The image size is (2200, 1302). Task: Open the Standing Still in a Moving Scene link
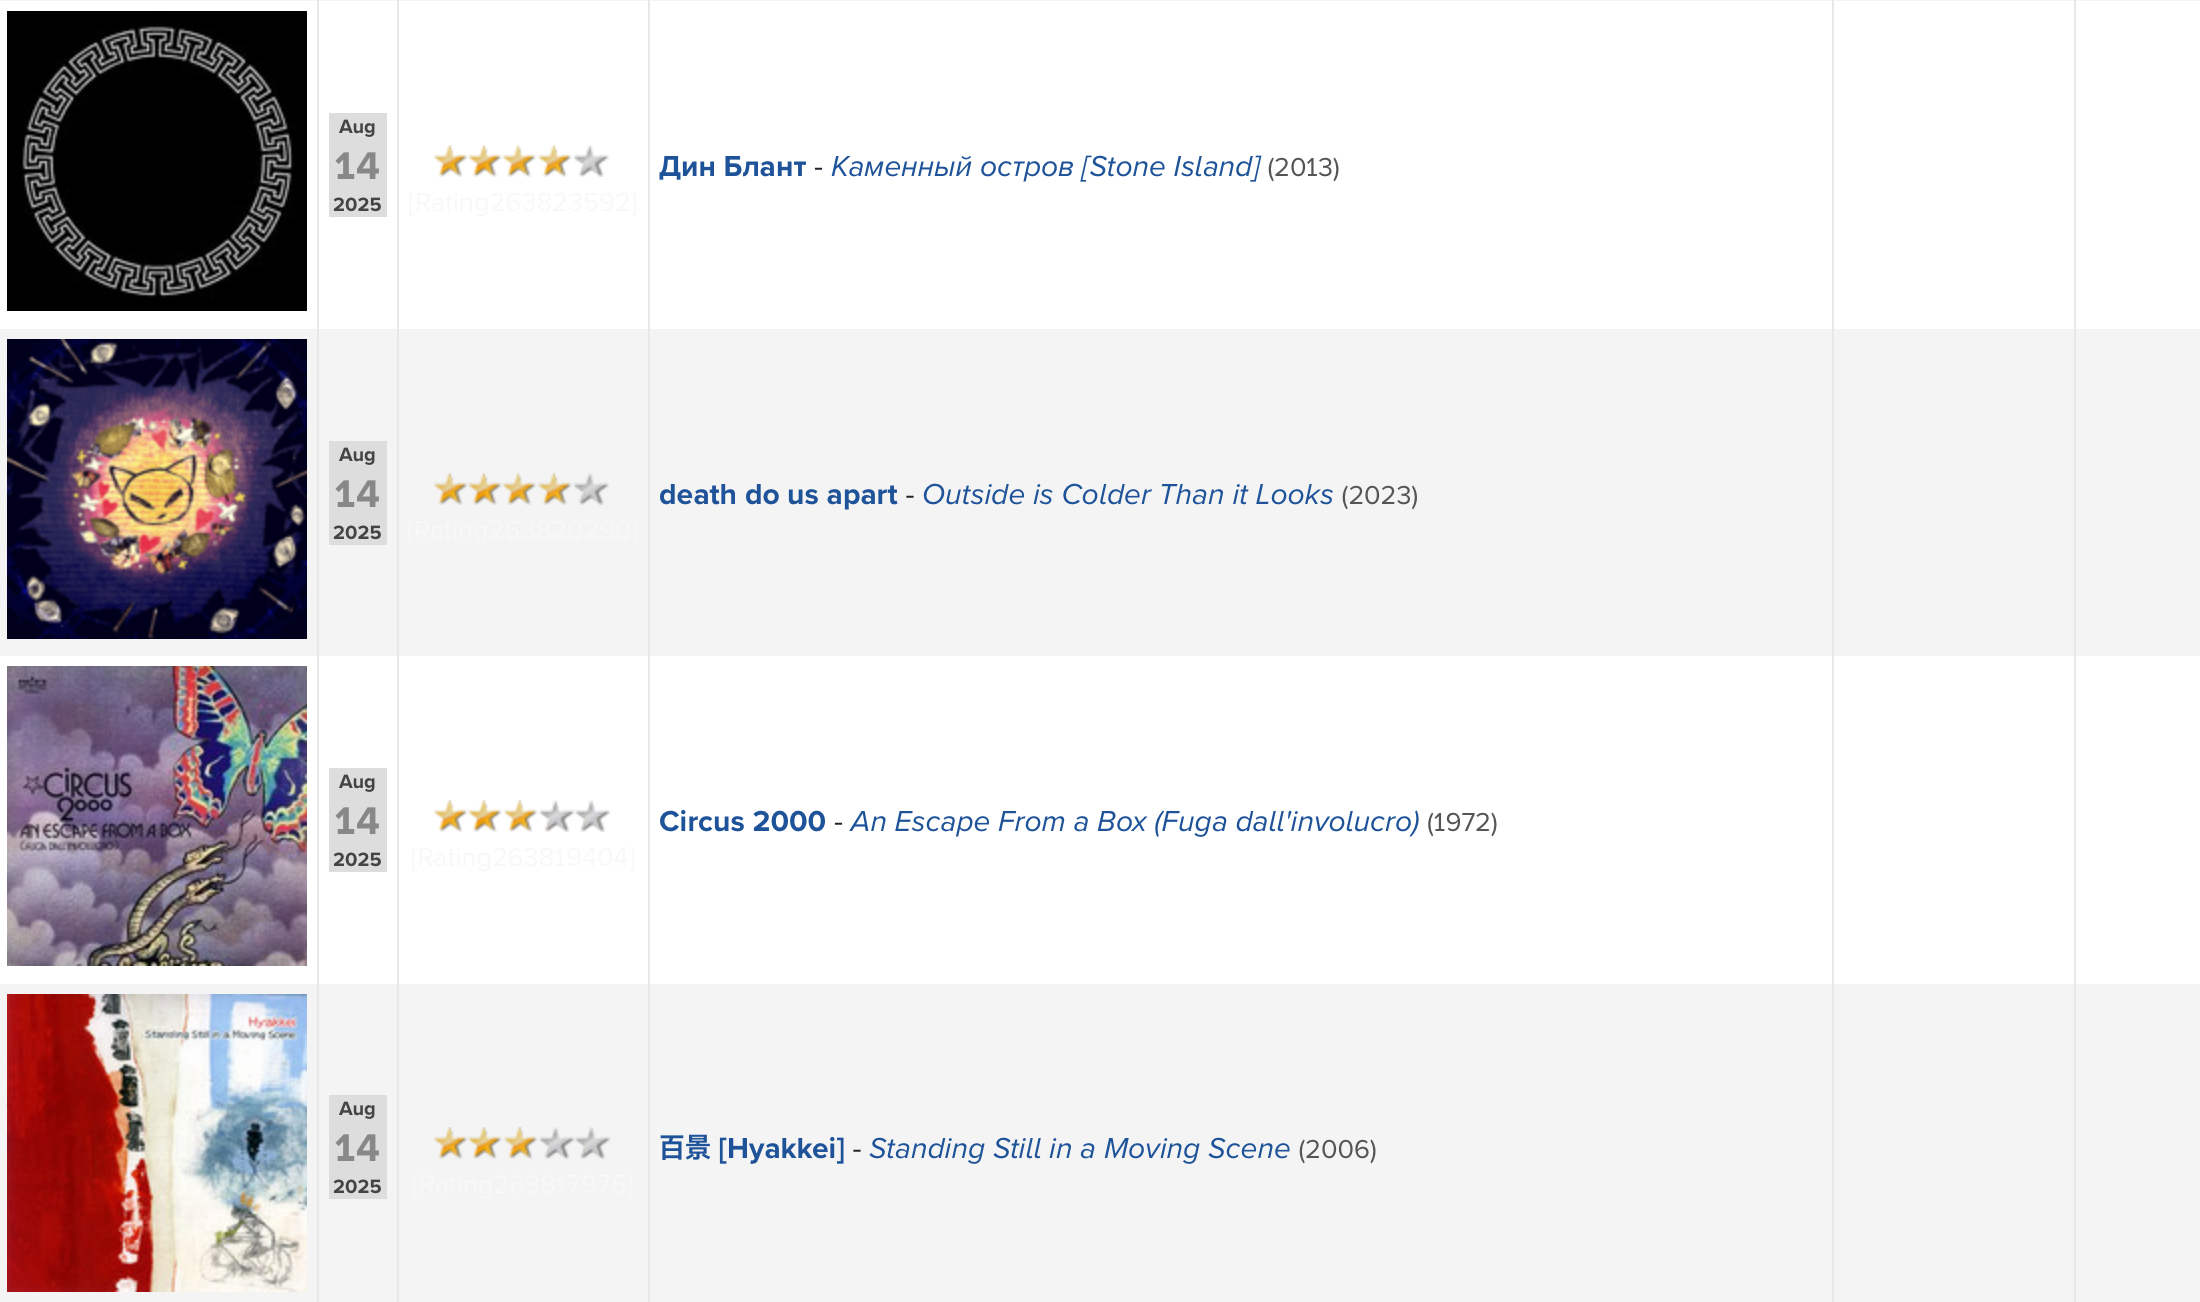pyautogui.click(x=1079, y=1148)
